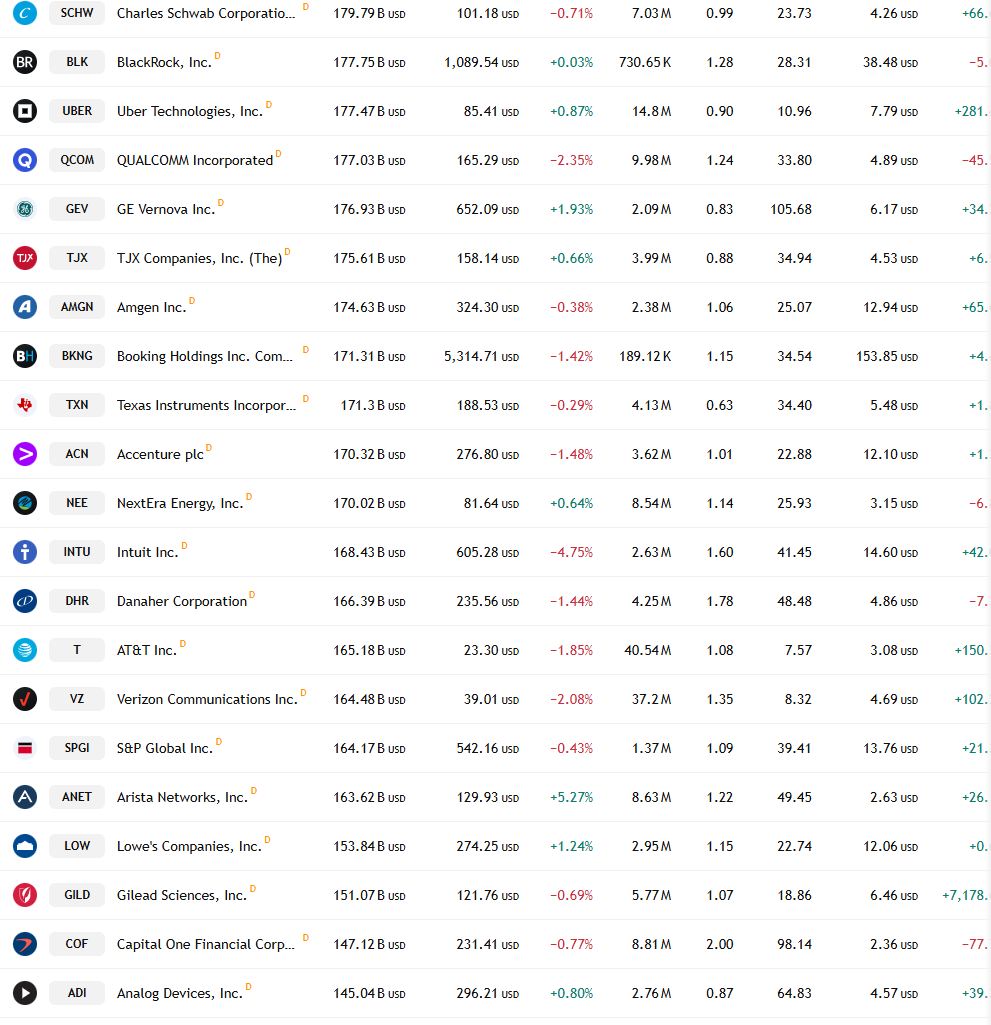This screenshot has width=991, height=1025.
Task: Open the ACN ticker badge
Action: pyautogui.click(x=77, y=454)
